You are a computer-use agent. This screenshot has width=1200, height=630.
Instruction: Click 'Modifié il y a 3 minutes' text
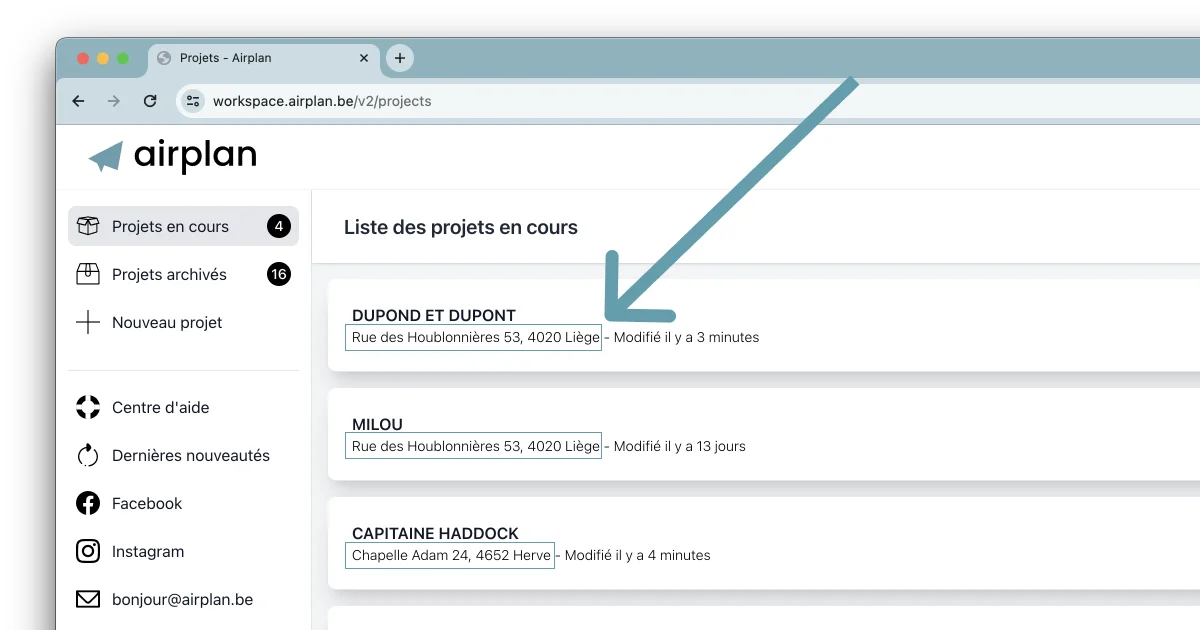(686, 337)
